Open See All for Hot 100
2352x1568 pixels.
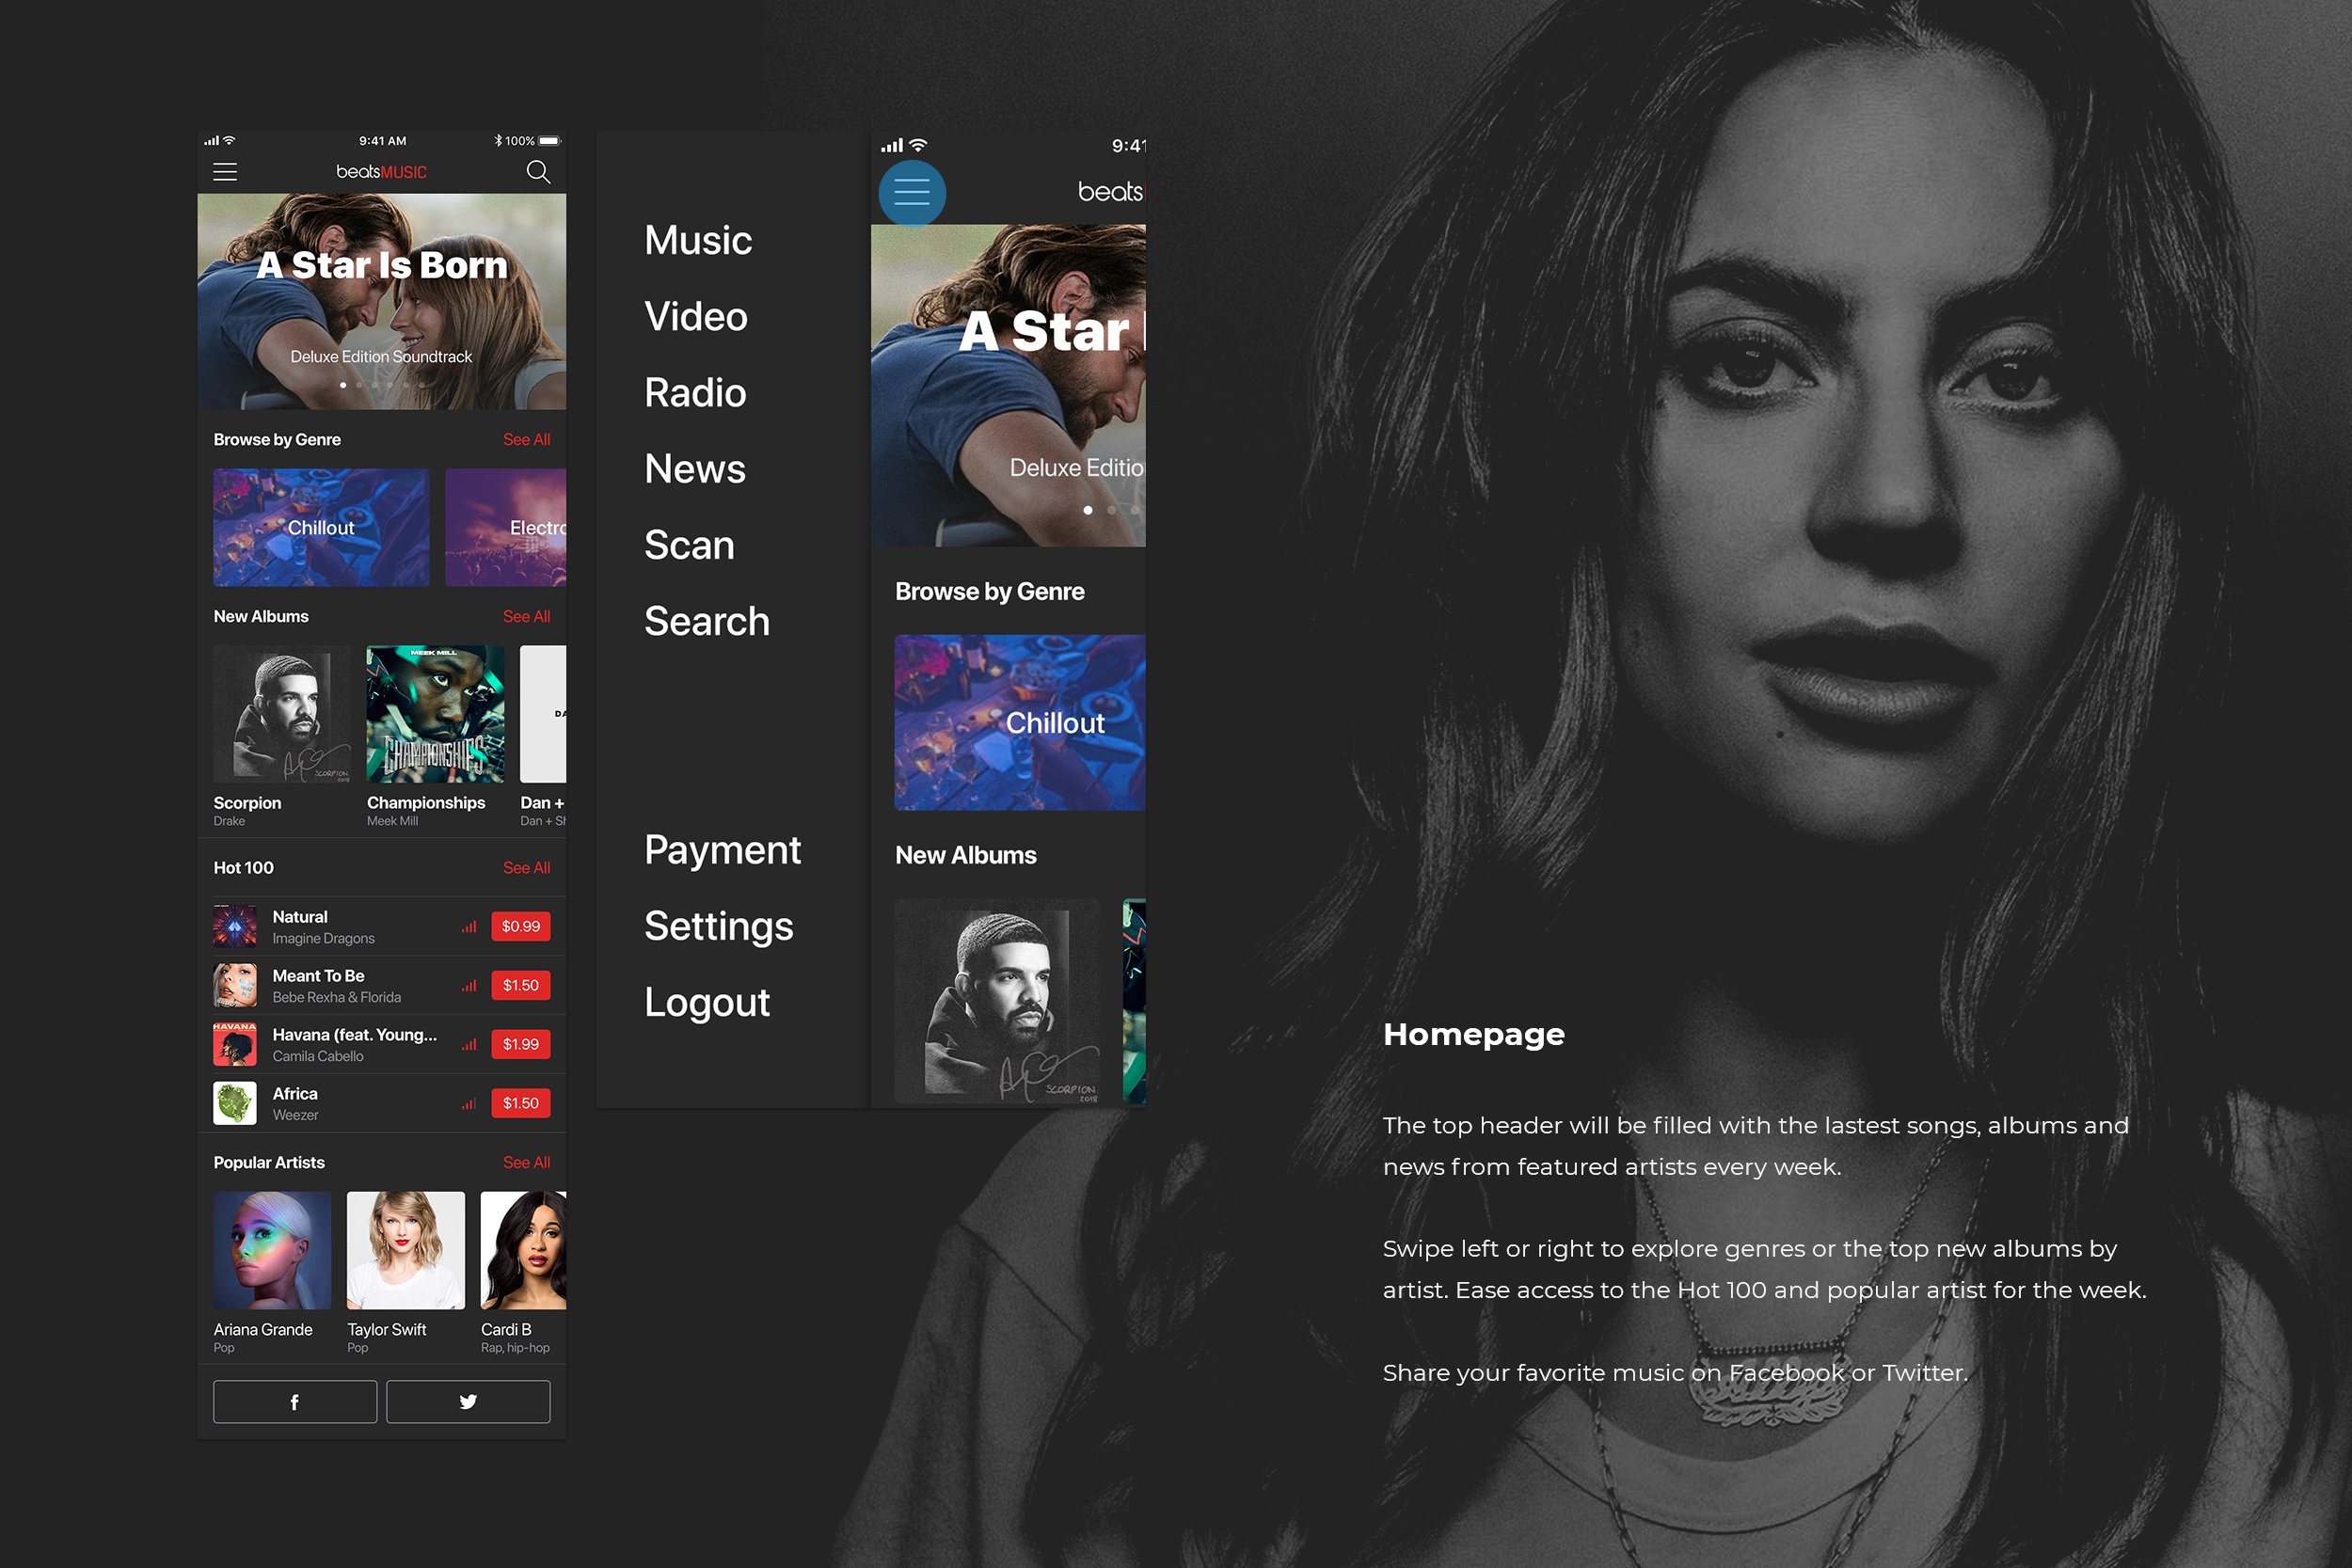(526, 868)
